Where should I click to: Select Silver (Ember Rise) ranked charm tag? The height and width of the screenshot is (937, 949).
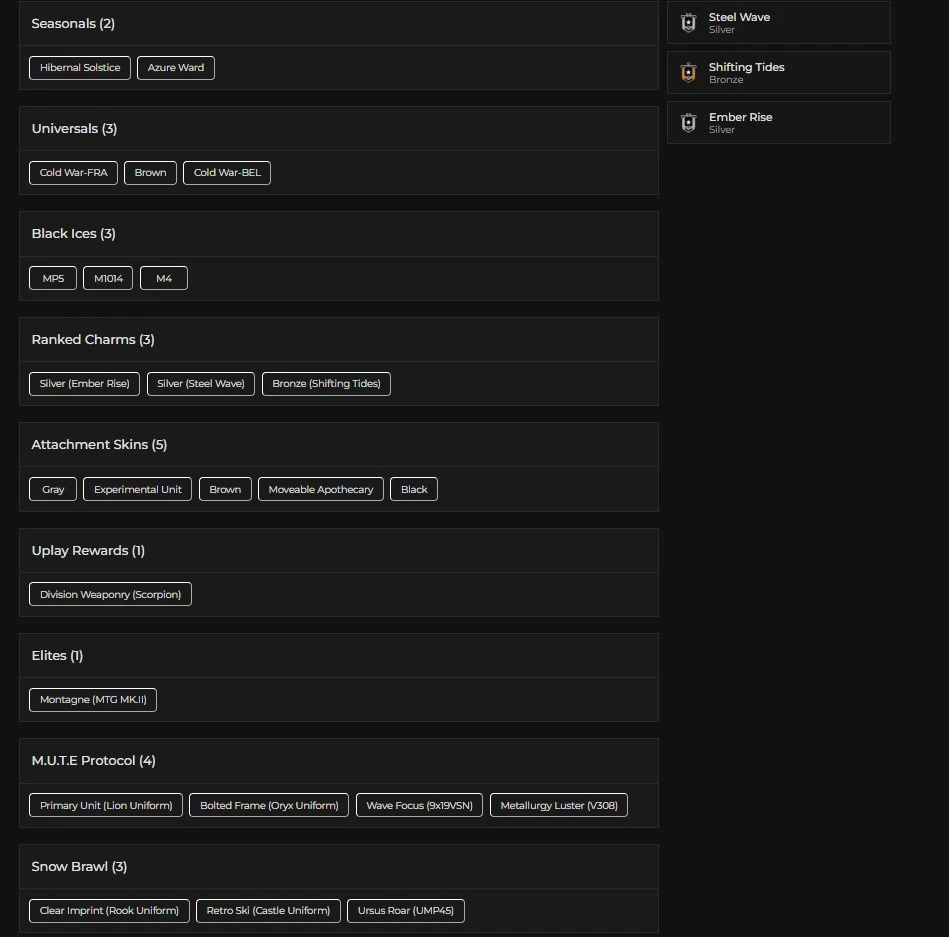[x=85, y=384]
